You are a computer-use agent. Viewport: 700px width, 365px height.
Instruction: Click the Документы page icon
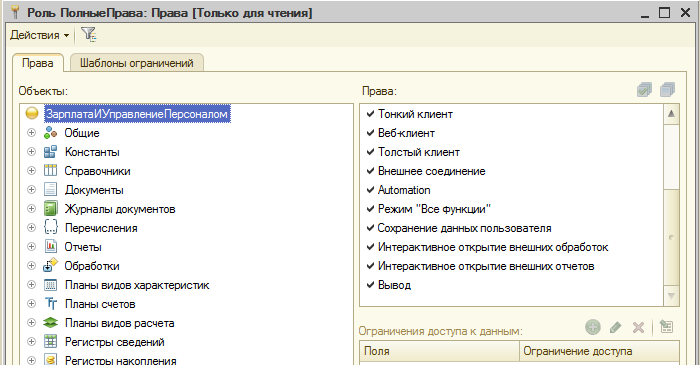coord(50,189)
